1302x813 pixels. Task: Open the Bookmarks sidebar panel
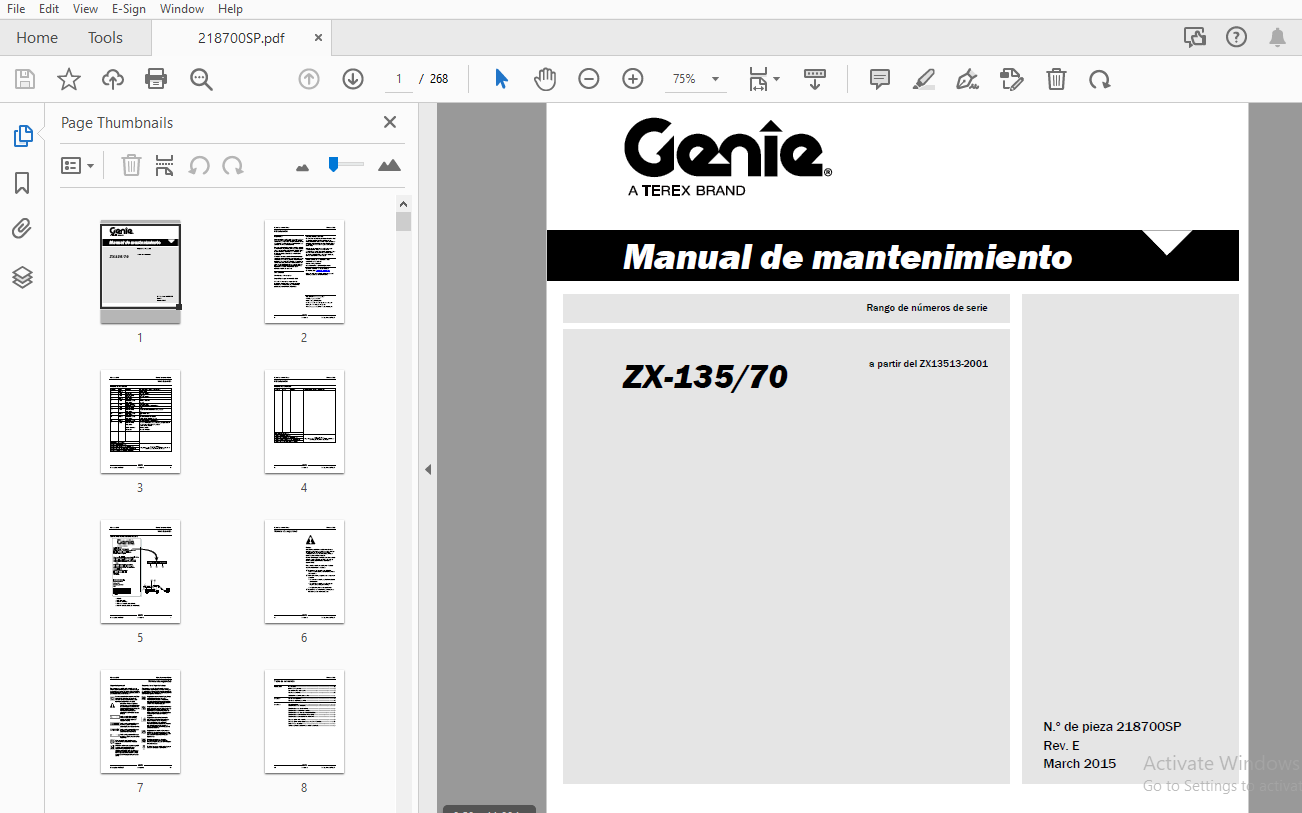pos(22,183)
